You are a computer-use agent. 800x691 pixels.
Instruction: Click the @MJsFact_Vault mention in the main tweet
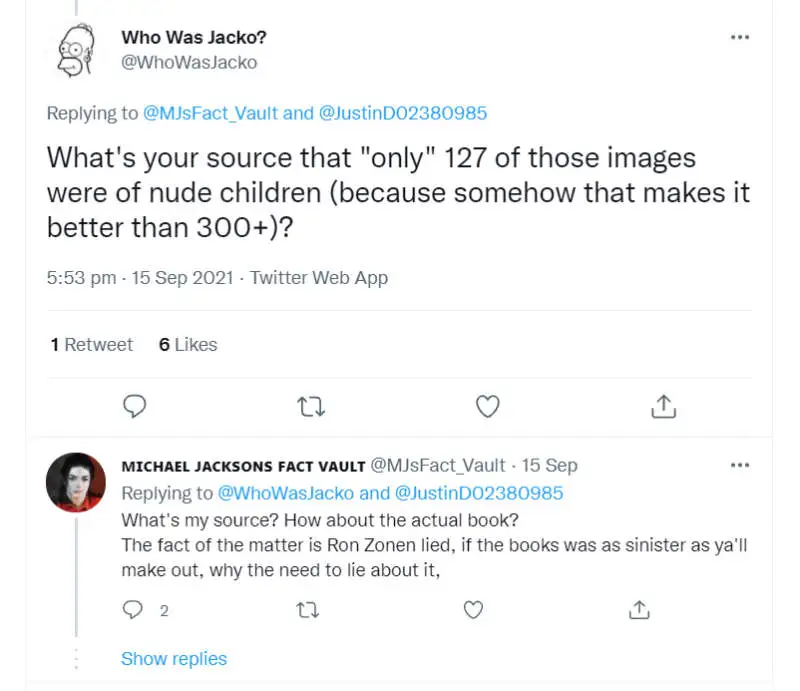click(x=211, y=113)
